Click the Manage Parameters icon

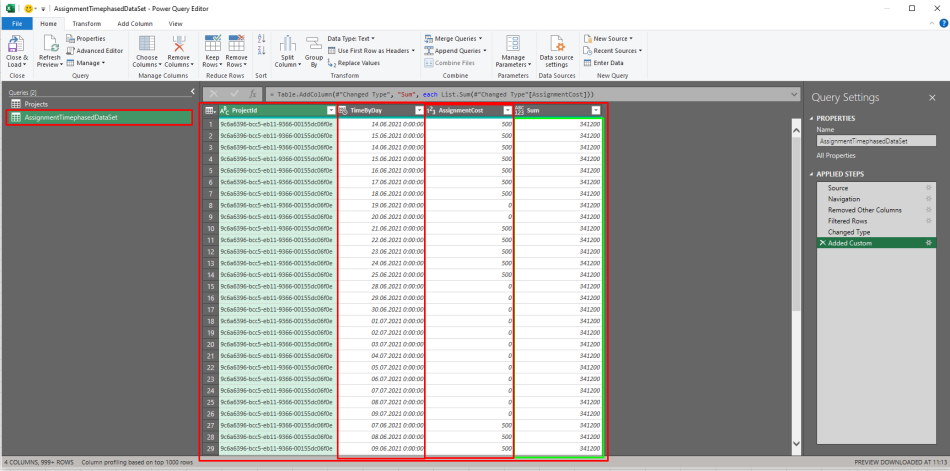coord(513,44)
